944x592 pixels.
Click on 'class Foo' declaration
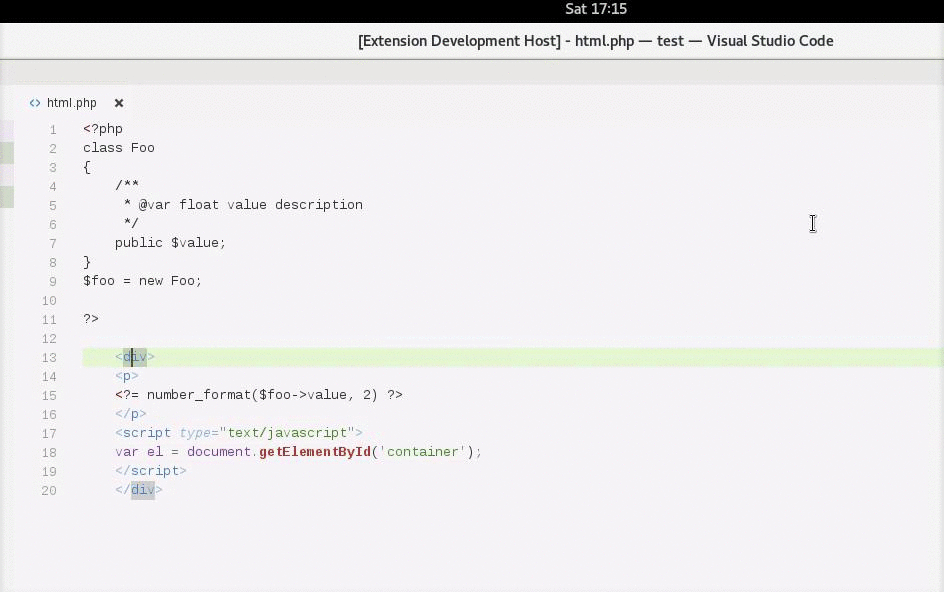click(119, 148)
